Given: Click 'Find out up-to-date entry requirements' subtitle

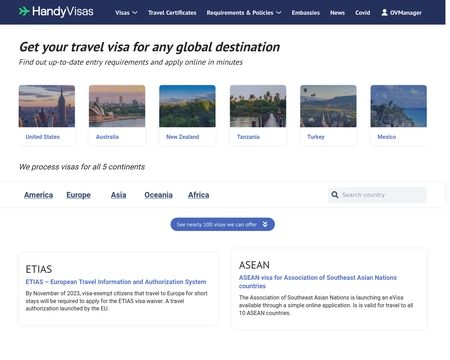Looking at the screenshot, I should pos(131,62).
